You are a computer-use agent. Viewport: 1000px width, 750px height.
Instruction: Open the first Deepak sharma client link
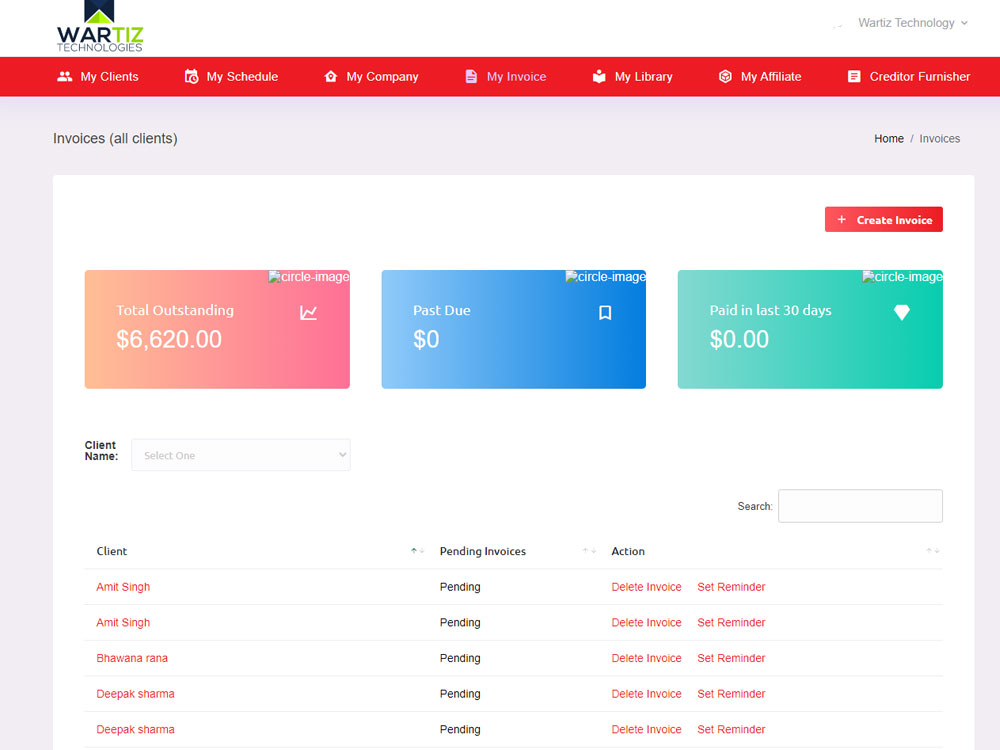tap(135, 694)
